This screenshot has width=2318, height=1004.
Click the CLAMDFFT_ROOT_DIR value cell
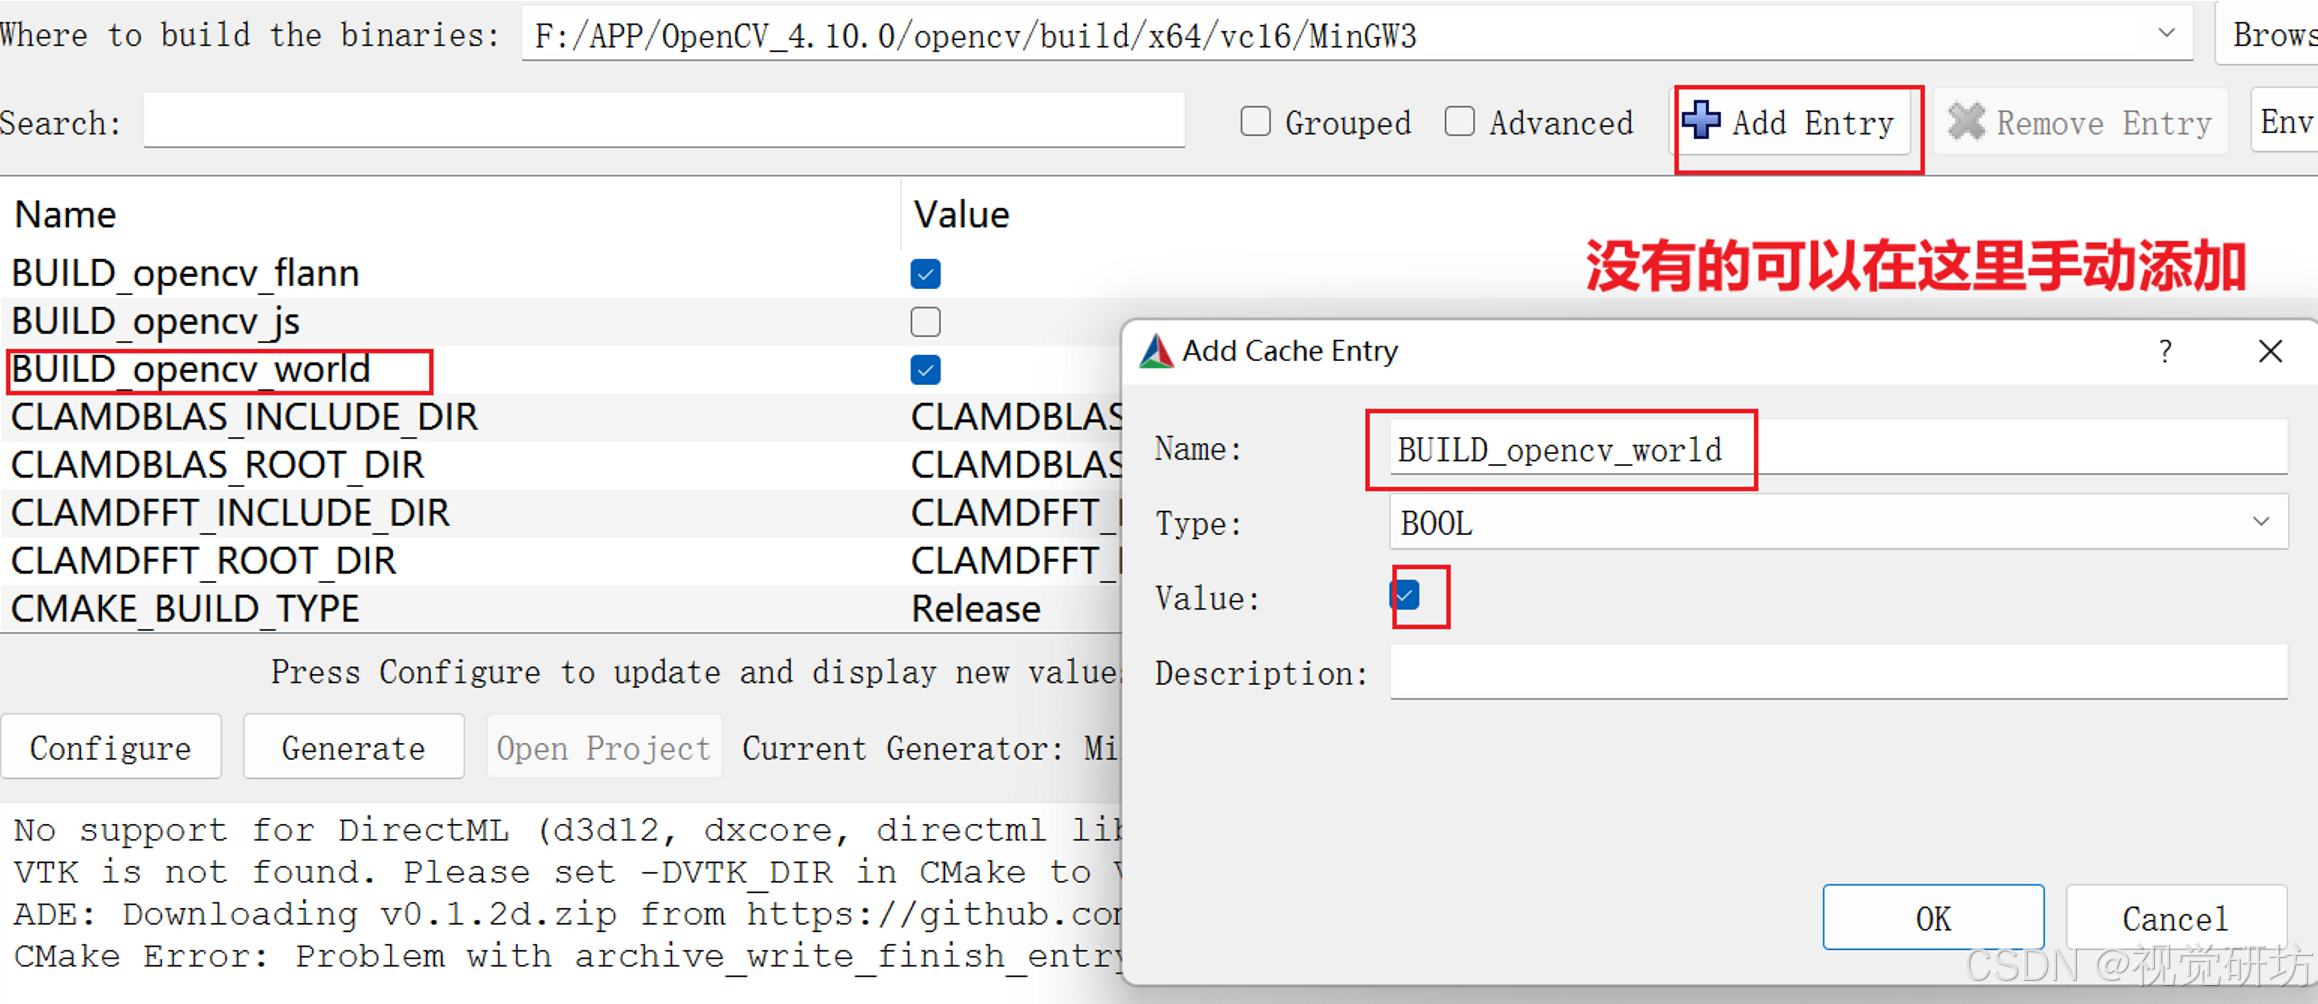(x=1014, y=561)
